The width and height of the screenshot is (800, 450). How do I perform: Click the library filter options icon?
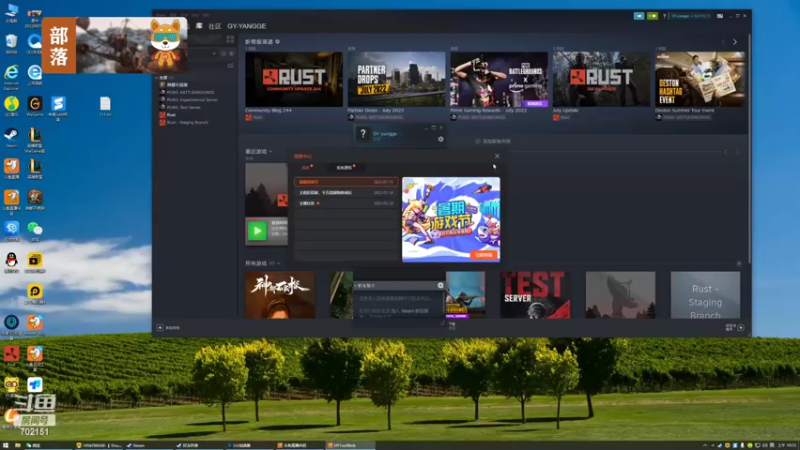coord(230,65)
